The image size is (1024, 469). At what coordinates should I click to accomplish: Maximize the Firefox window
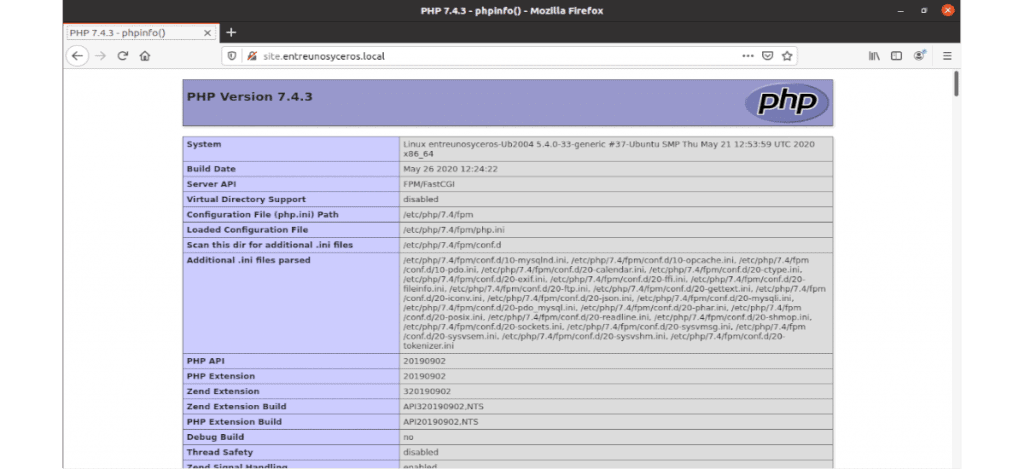pos(923,10)
